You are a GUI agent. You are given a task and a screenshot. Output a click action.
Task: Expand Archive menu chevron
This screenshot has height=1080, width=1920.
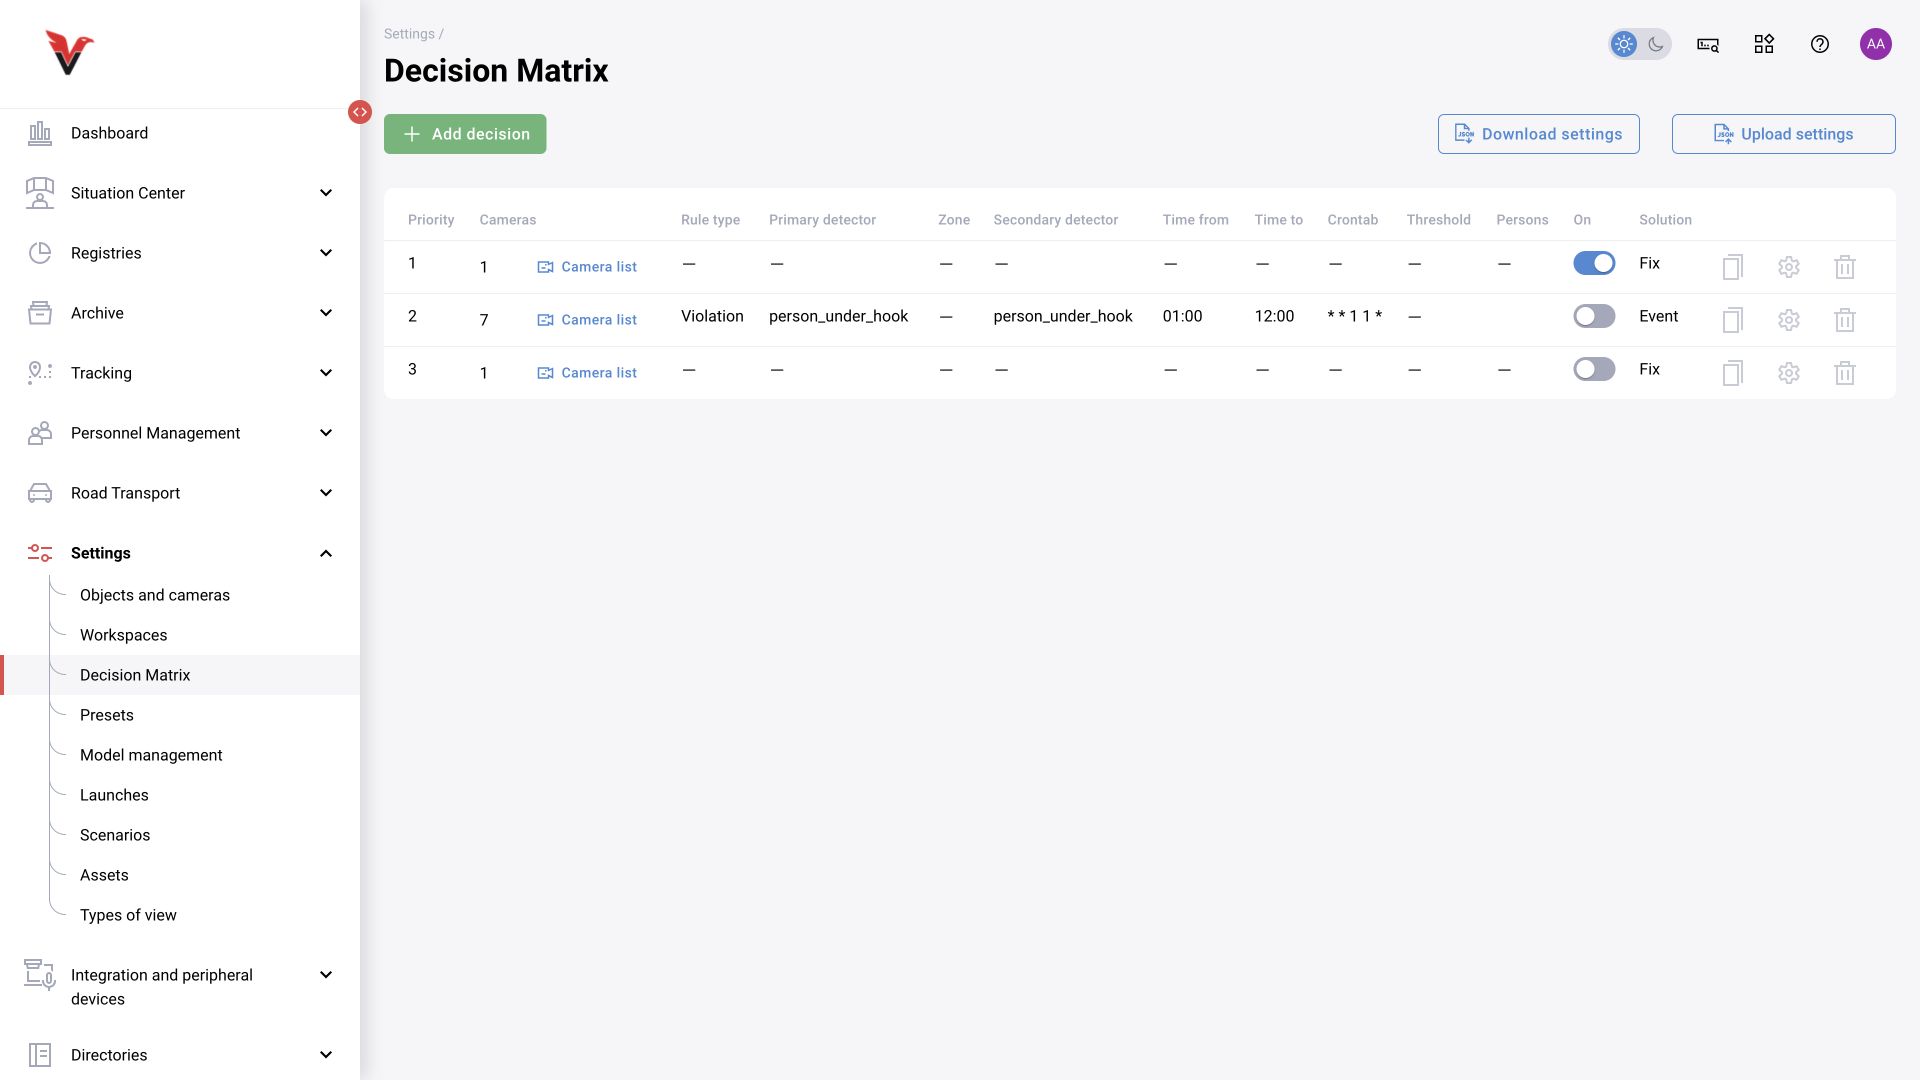click(326, 313)
